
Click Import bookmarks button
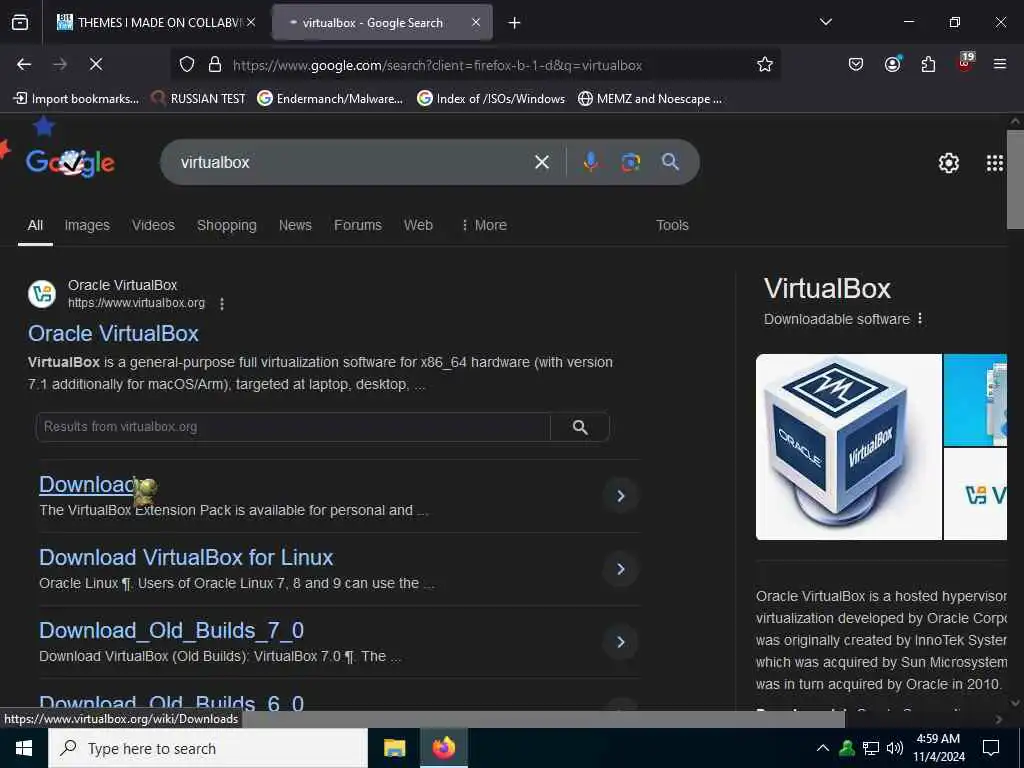(76, 99)
